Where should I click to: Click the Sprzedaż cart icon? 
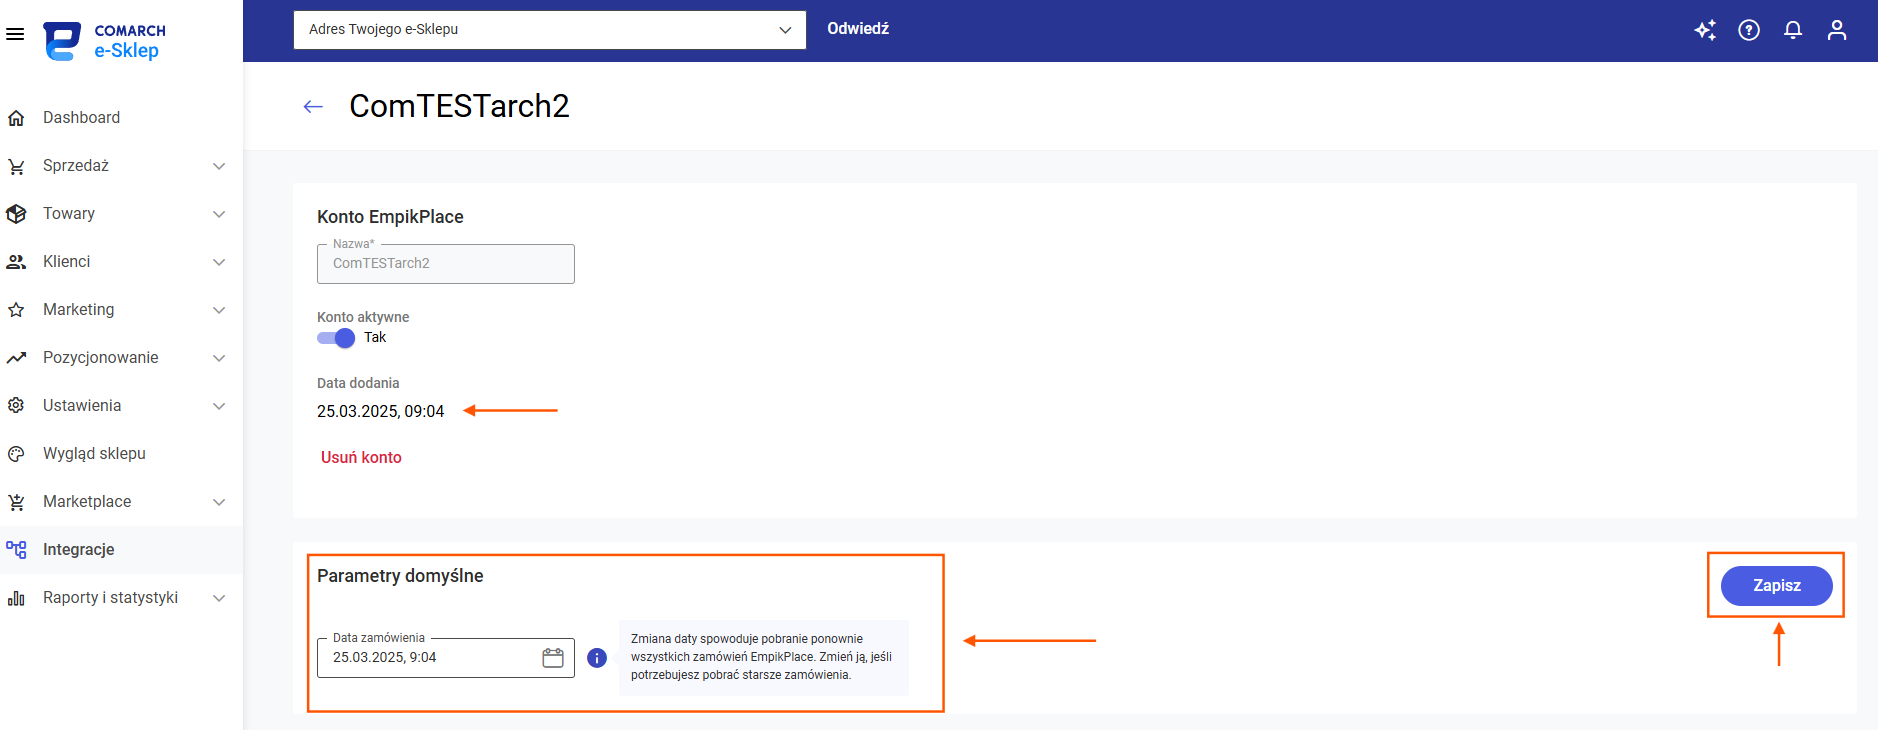[x=16, y=166]
